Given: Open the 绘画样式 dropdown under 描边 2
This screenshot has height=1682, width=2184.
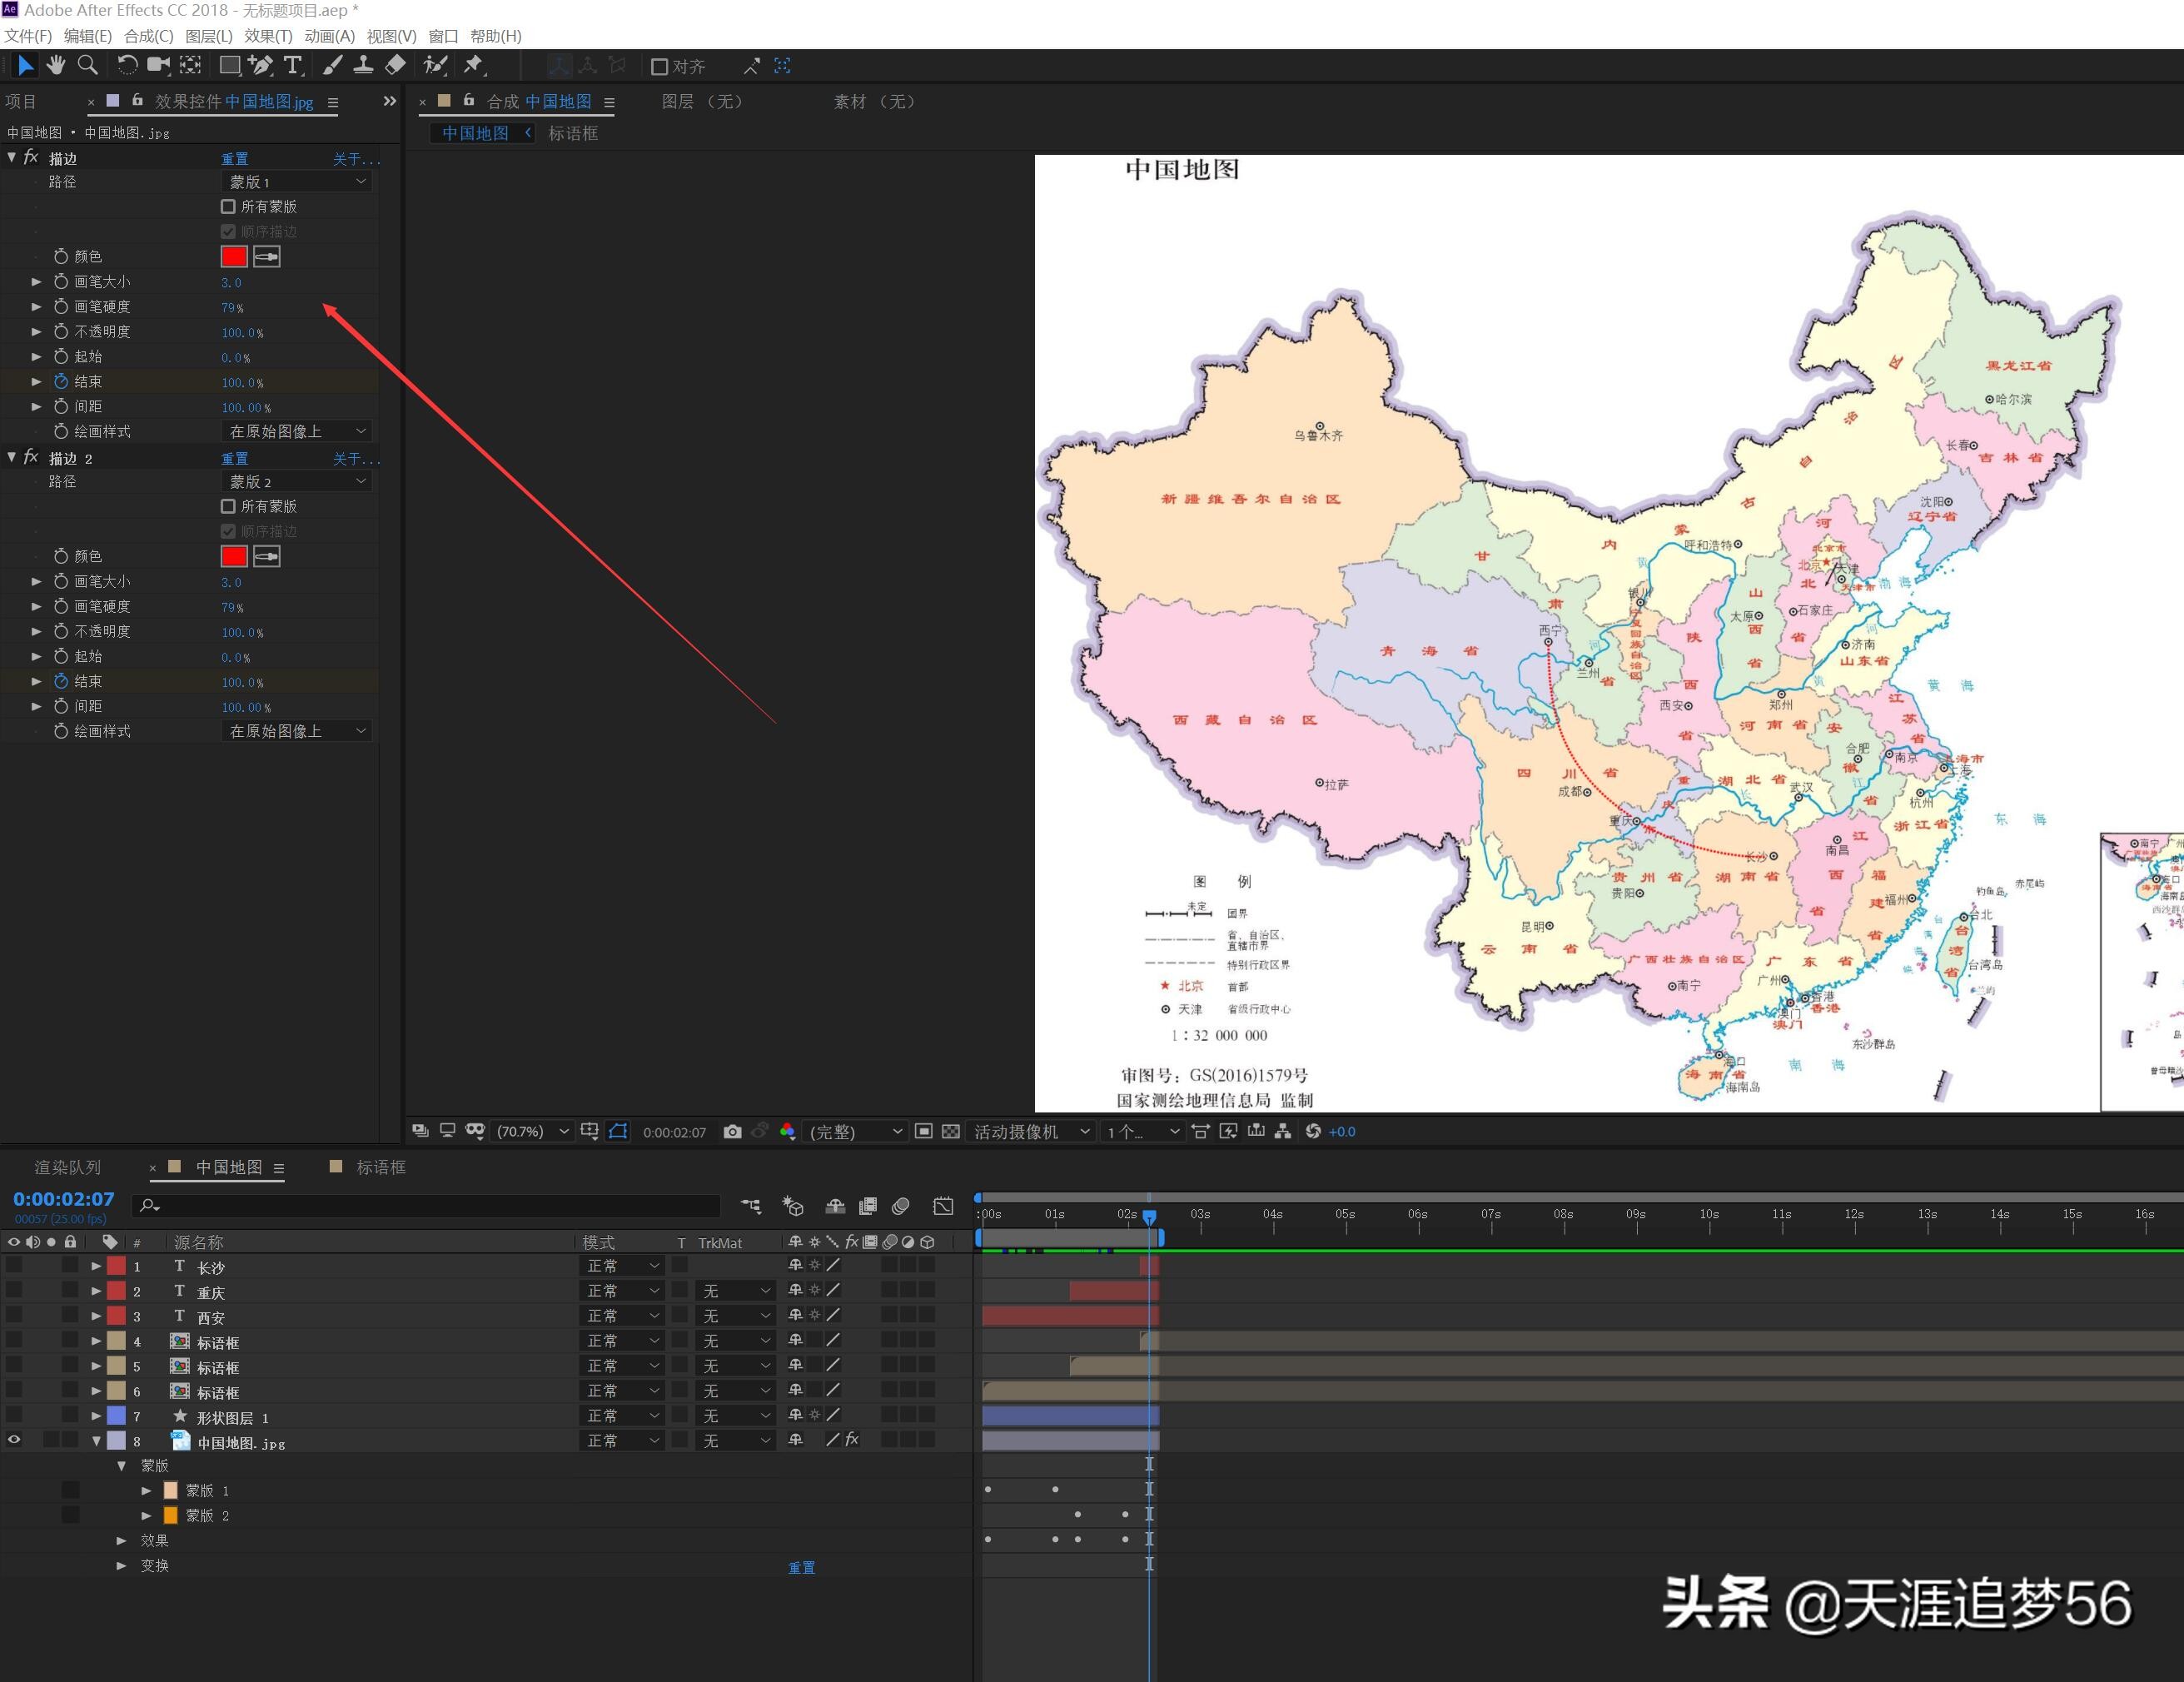Looking at the screenshot, I should tap(296, 731).
